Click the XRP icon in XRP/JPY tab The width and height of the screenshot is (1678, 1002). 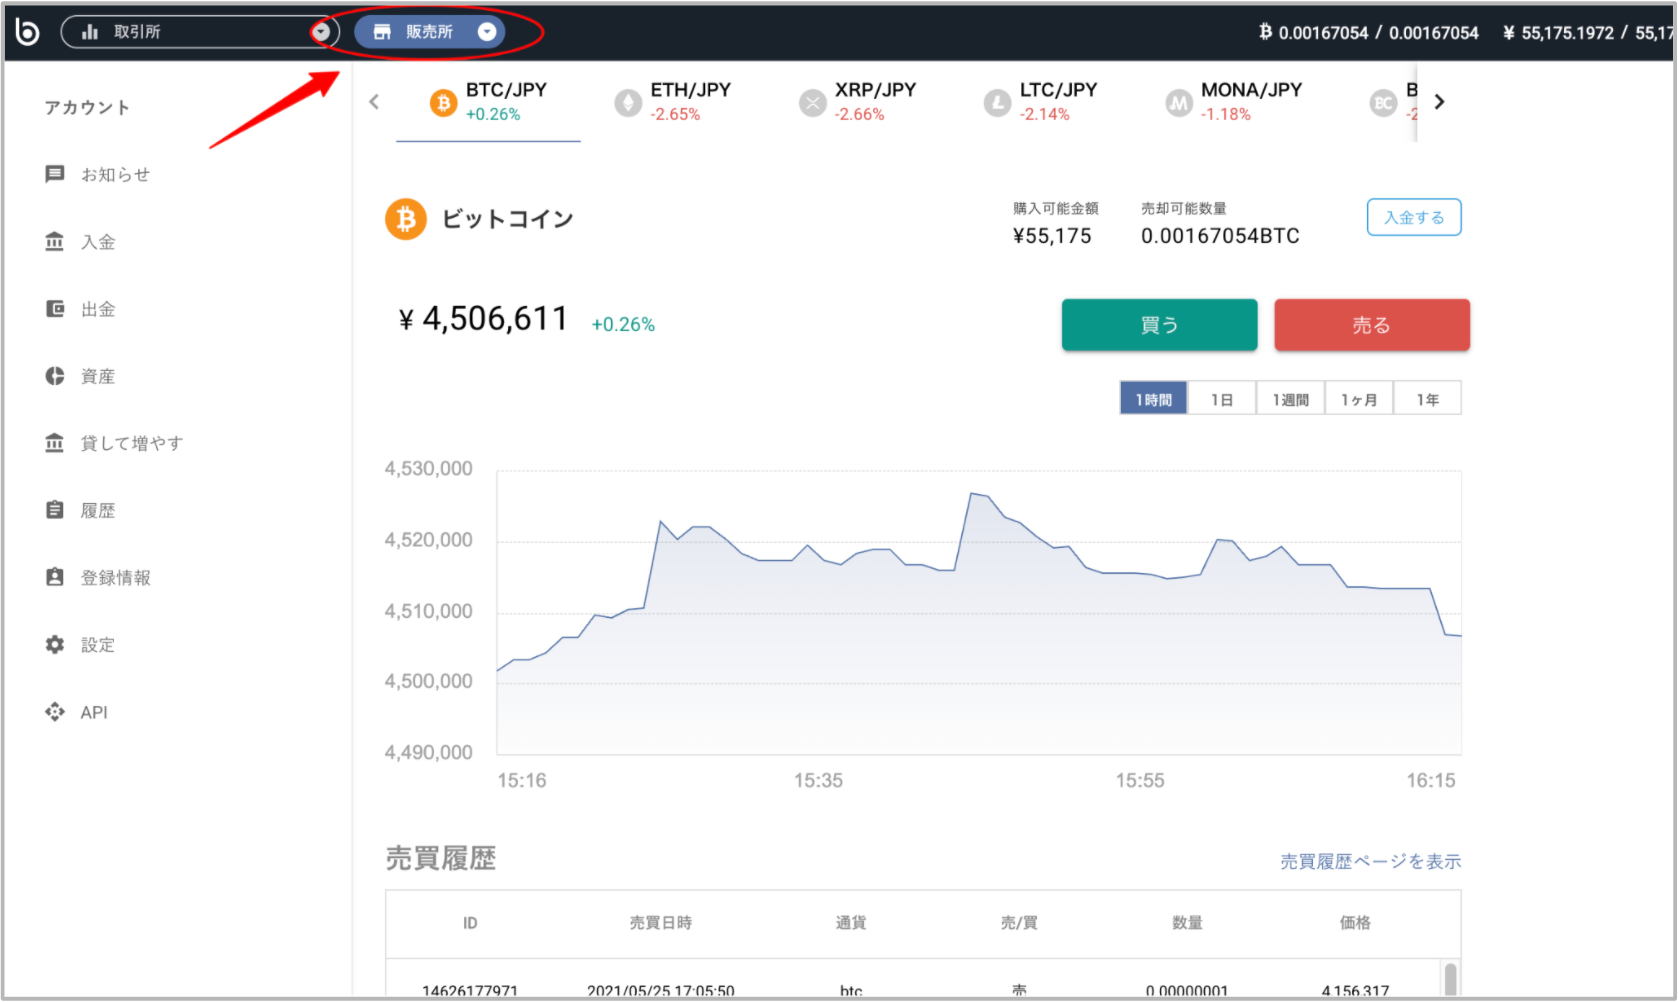point(813,102)
